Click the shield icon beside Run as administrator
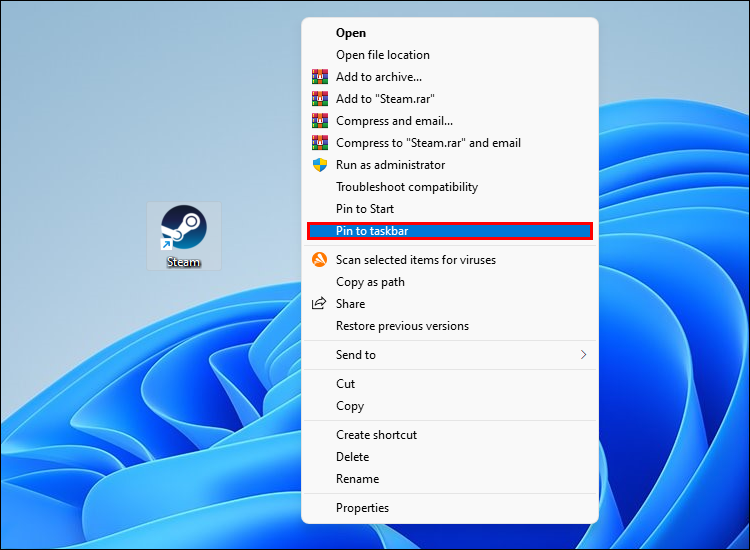This screenshot has height=550, width=750. (320, 165)
